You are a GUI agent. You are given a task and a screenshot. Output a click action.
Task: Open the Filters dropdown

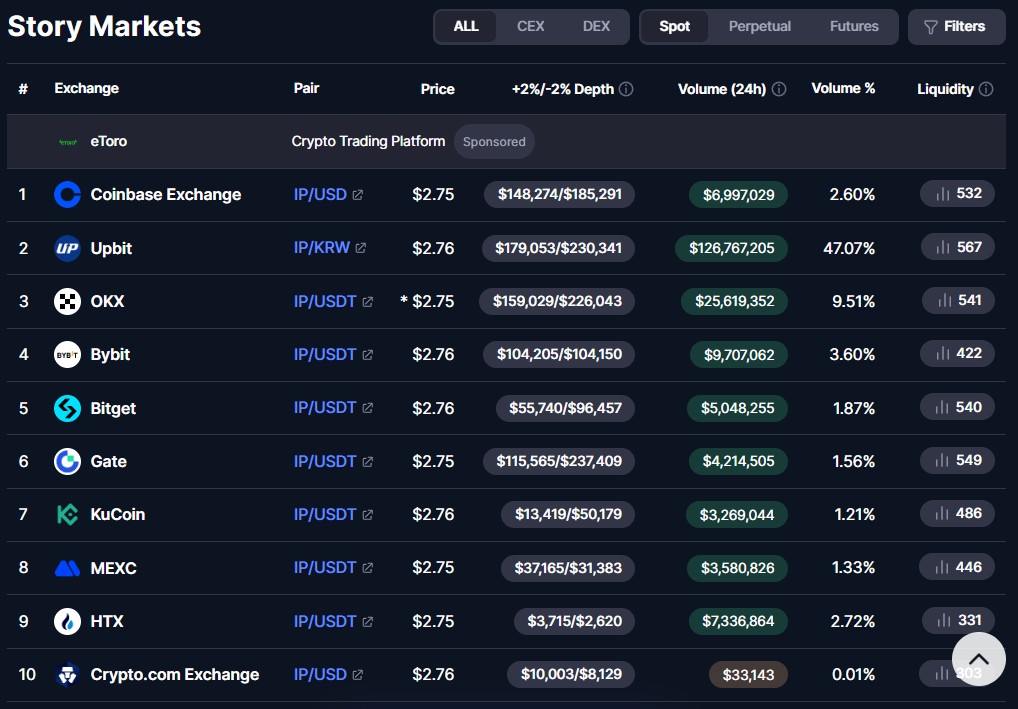(x=955, y=27)
